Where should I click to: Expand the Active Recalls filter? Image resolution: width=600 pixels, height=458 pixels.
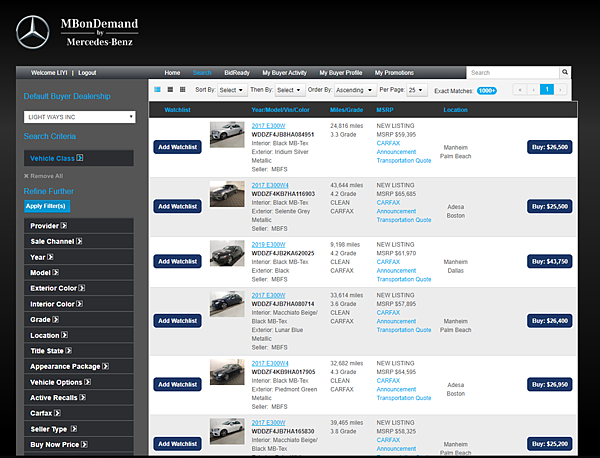click(79, 398)
